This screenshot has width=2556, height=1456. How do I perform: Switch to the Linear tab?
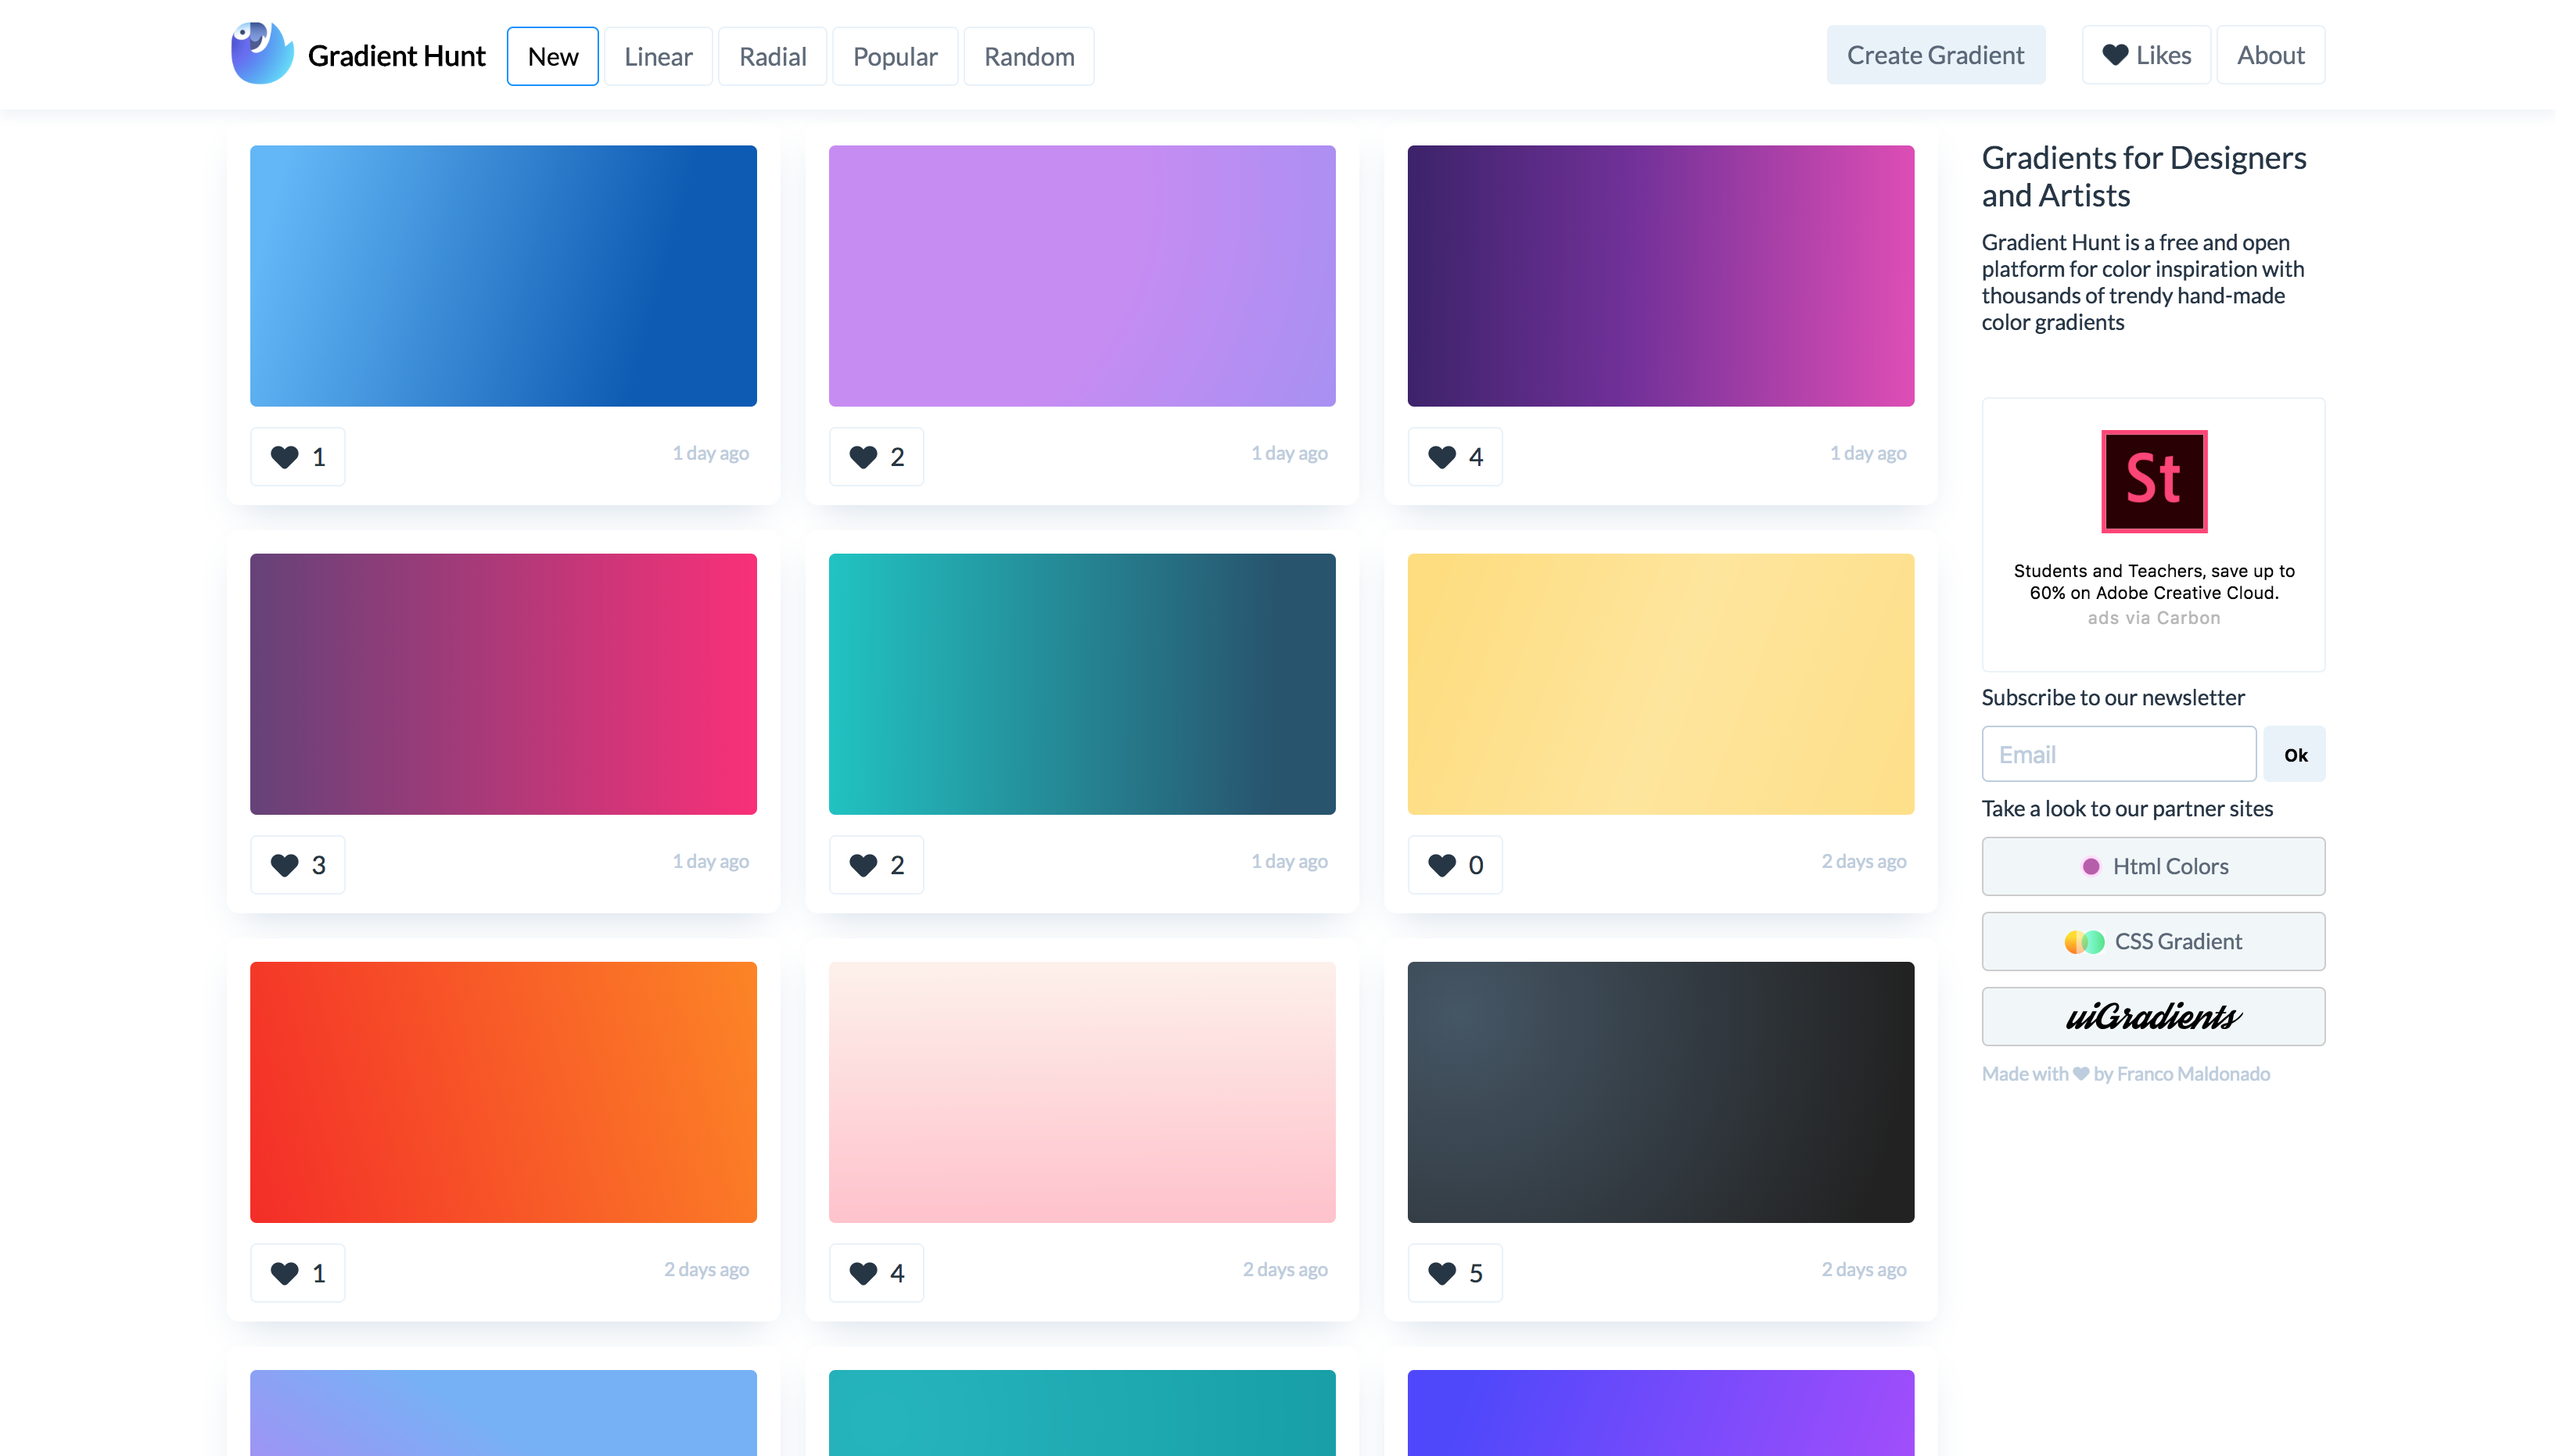(657, 56)
